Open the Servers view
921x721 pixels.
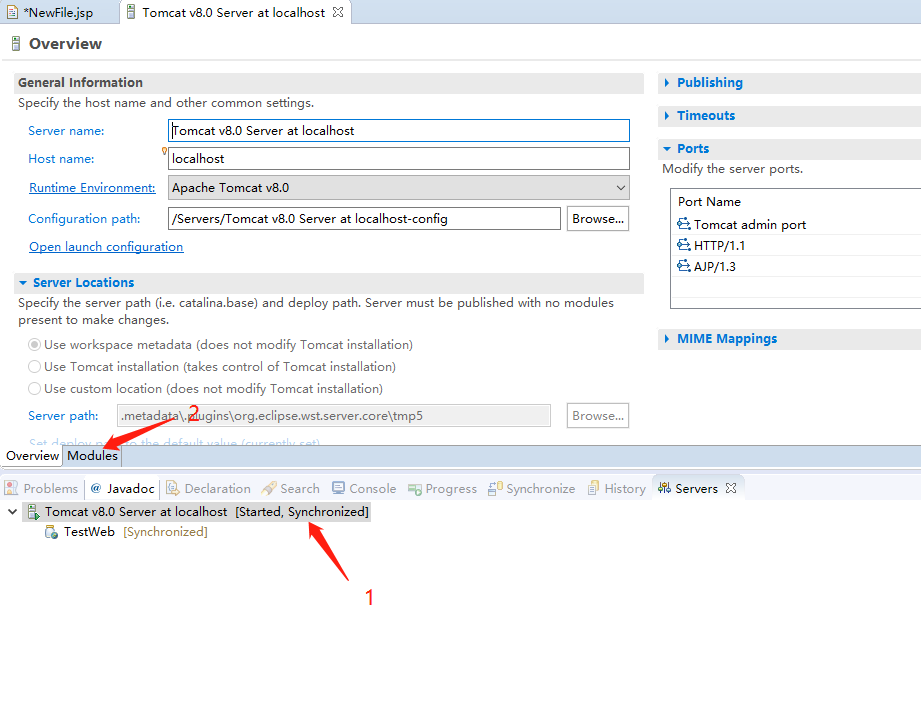[x=696, y=488]
